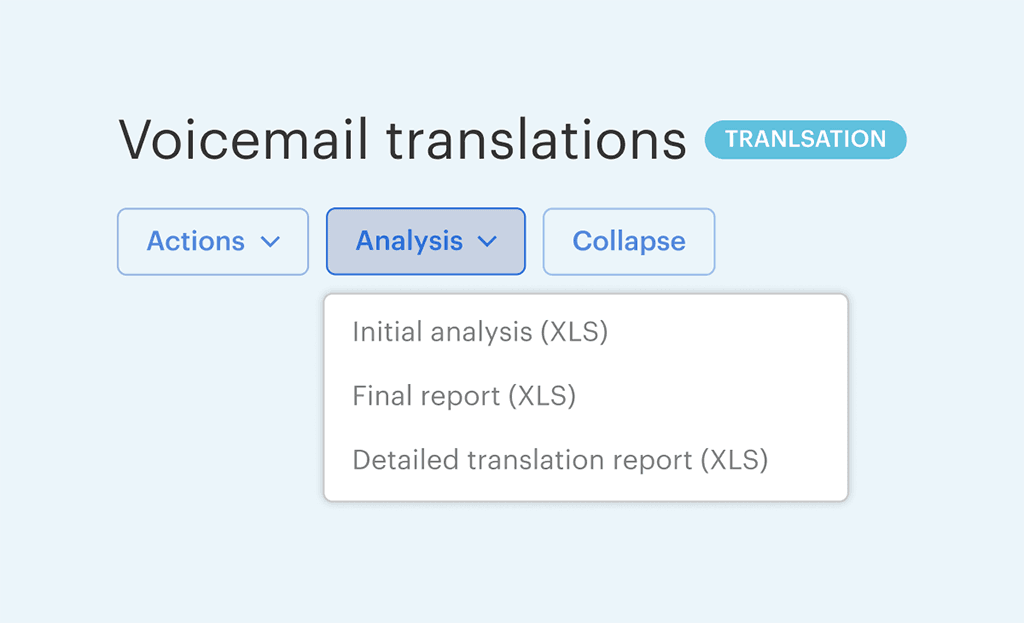Click the Voicemail translations heading
This screenshot has height=623, width=1024.
(403, 140)
